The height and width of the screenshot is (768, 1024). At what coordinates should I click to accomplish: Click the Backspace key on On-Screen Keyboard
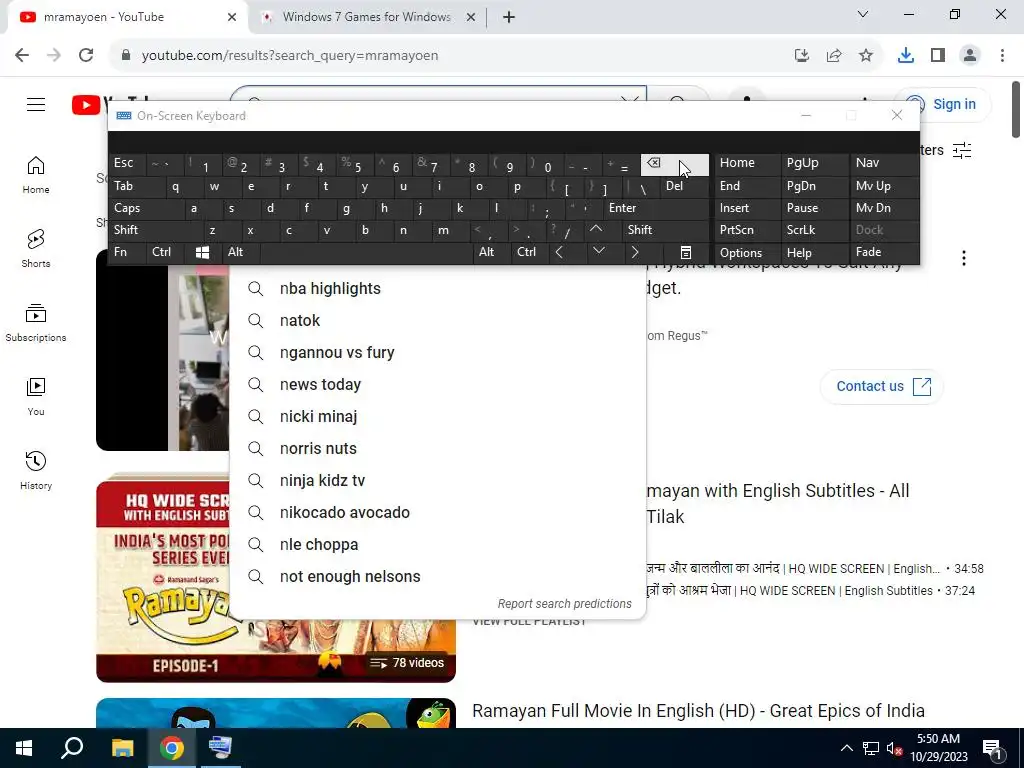point(674,165)
